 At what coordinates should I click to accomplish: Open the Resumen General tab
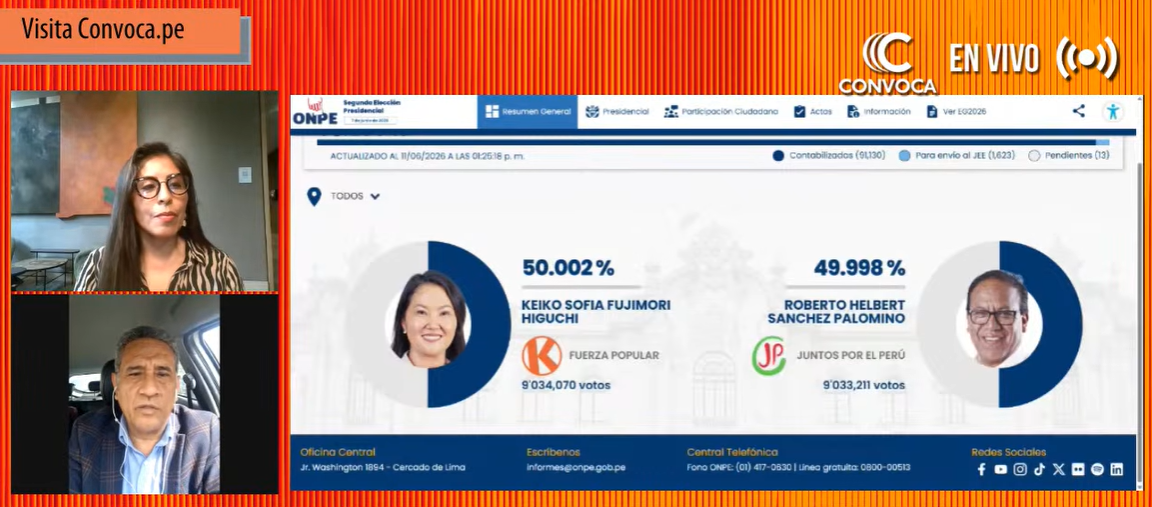pos(528,112)
